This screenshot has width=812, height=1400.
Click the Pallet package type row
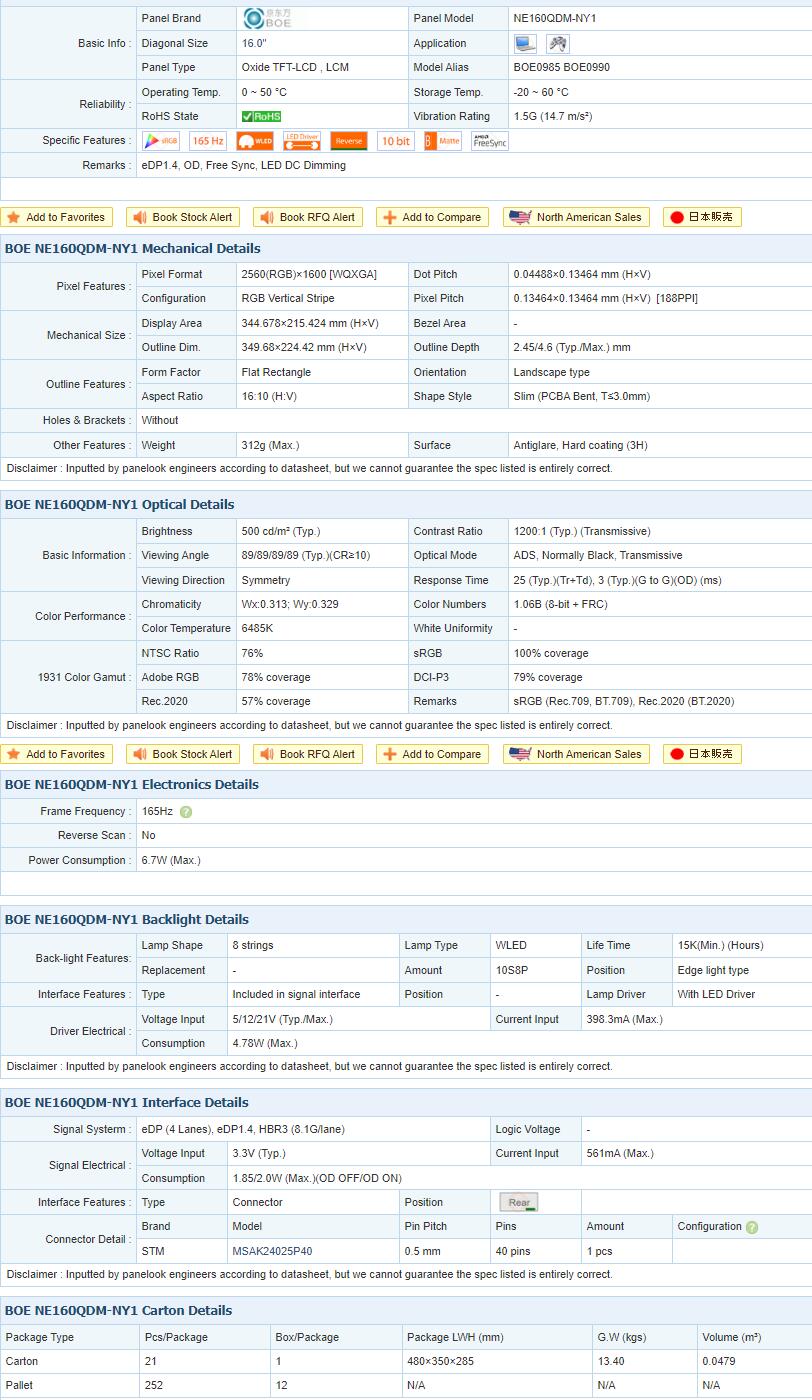[406, 1385]
